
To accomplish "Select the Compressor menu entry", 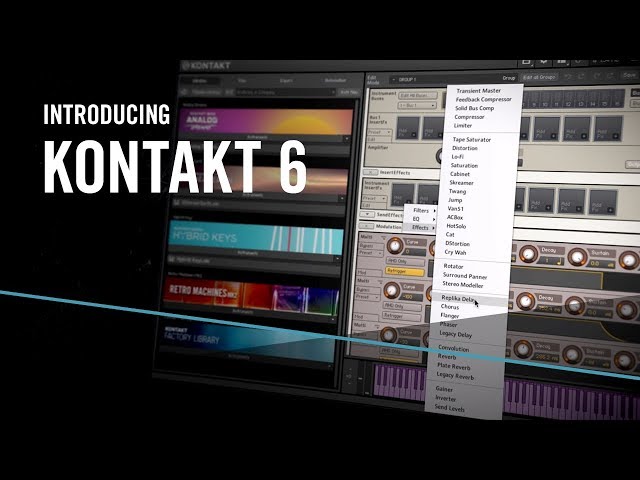I will [469, 117].
